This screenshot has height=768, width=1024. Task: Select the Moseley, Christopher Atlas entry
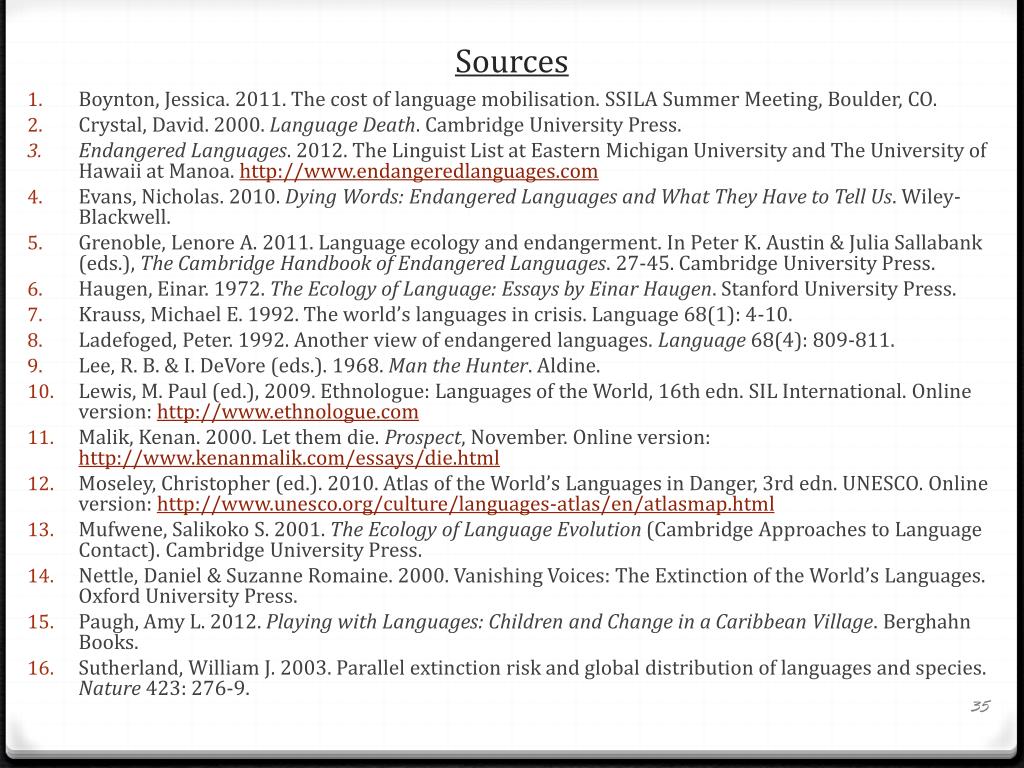pyautogui.click(x=533, y=494)
